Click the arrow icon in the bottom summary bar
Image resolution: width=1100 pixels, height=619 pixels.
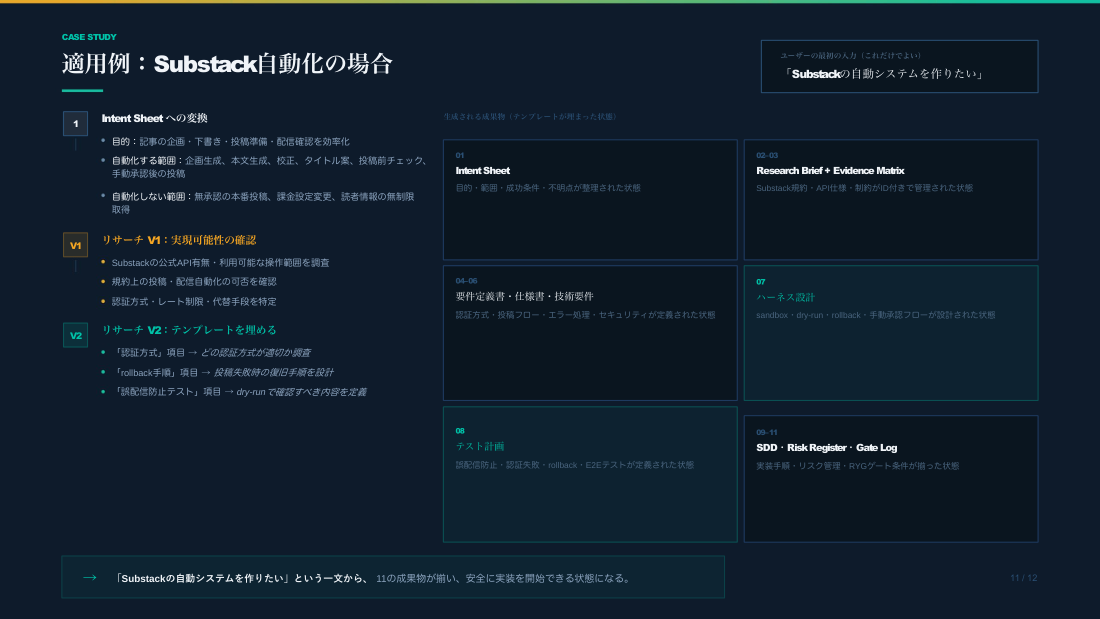(x=90, y=578)
